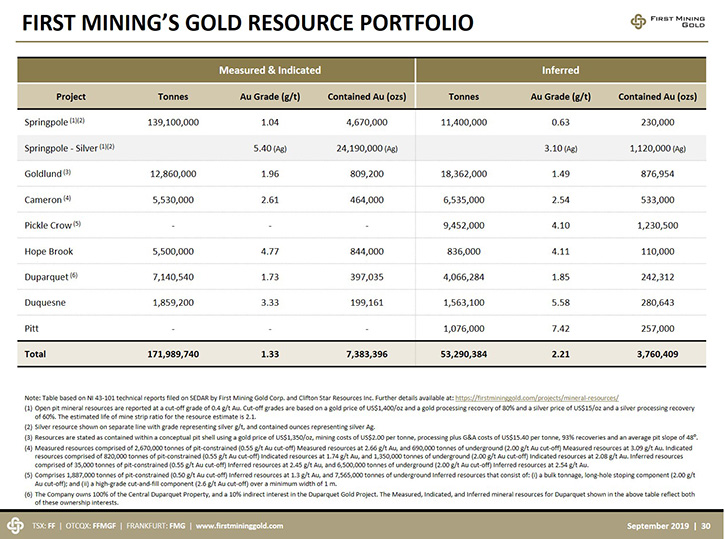Viewport: 725px width, 539px height.
Task: Click the 1,859,200 Duquesne tonnes
Action: click(x=173, y=302)
